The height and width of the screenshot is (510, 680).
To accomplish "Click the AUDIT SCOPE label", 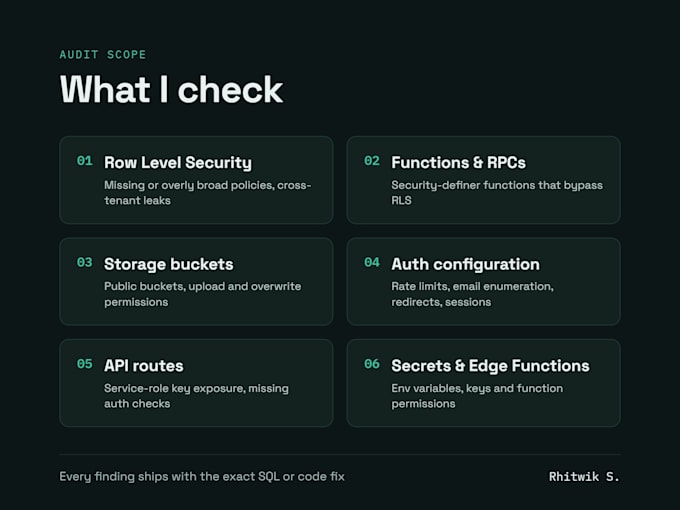I will [x=103, y=55].
